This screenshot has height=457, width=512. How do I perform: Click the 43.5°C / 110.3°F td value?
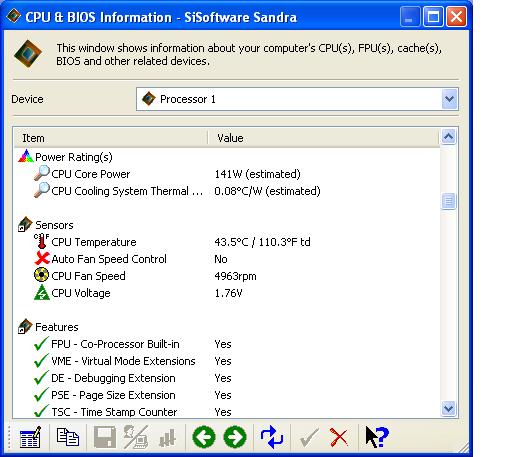point(262,242)
